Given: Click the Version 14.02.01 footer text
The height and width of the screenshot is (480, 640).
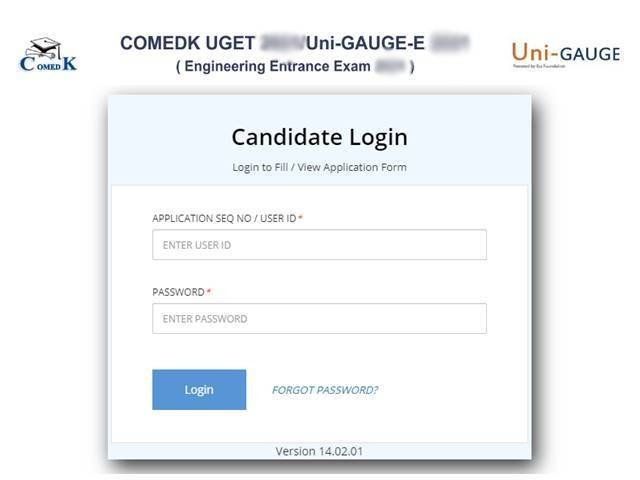Looking at the screenshot, I should (319, 451).
